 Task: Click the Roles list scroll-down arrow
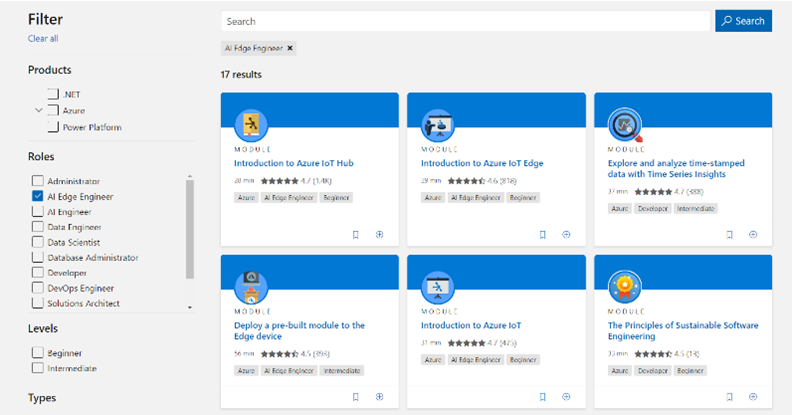point(190,307)
